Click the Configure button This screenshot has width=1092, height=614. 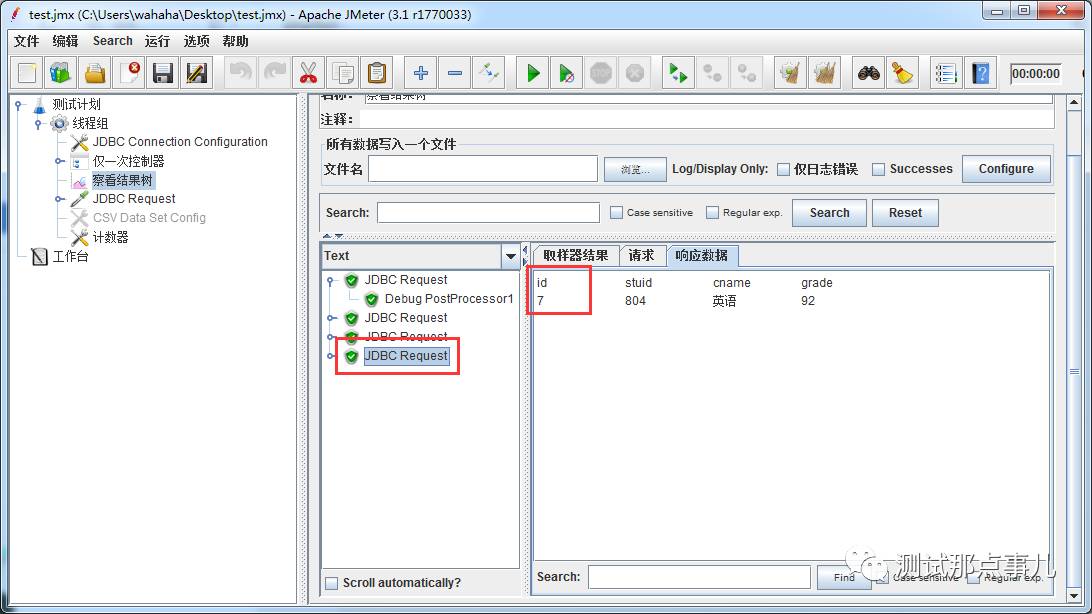[1006, 168]
